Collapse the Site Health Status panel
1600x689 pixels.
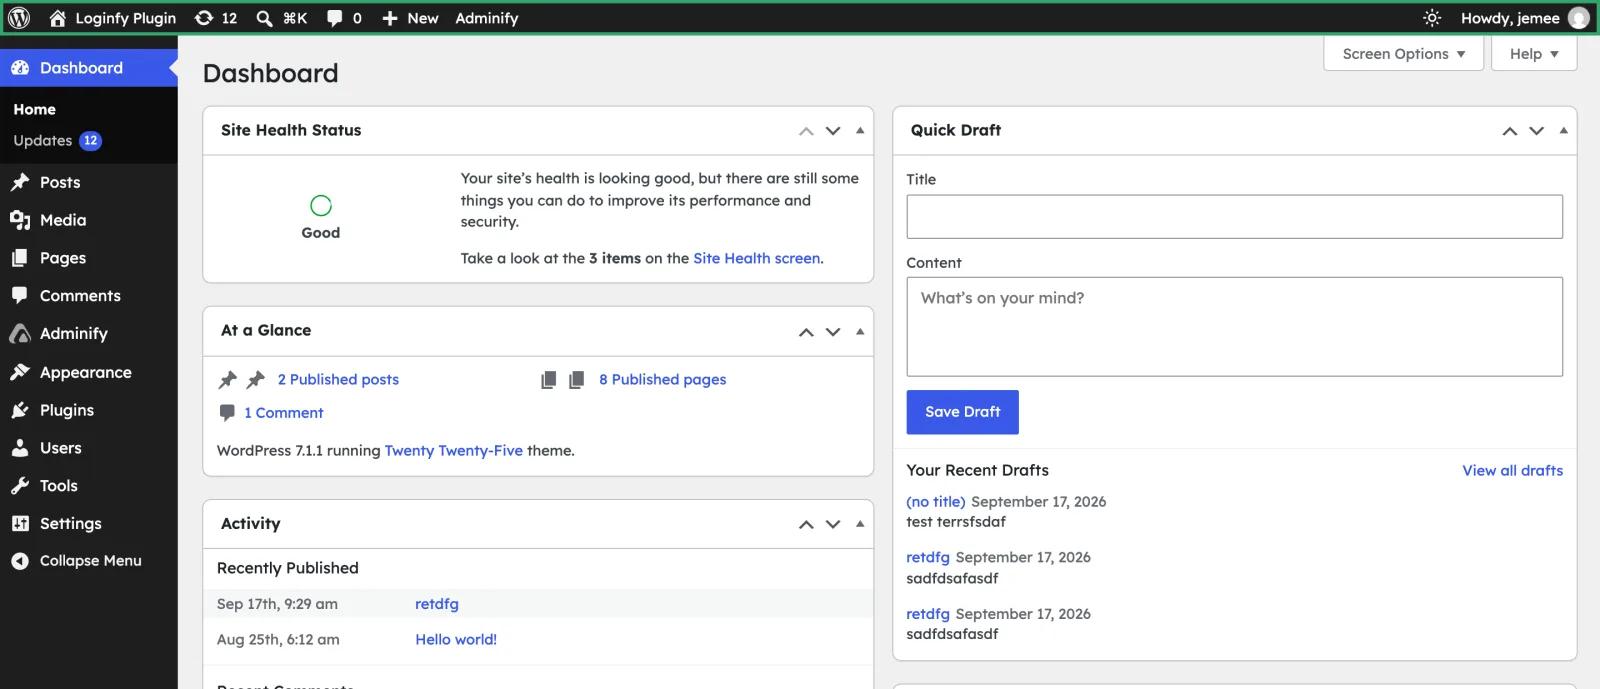[860, 131]
